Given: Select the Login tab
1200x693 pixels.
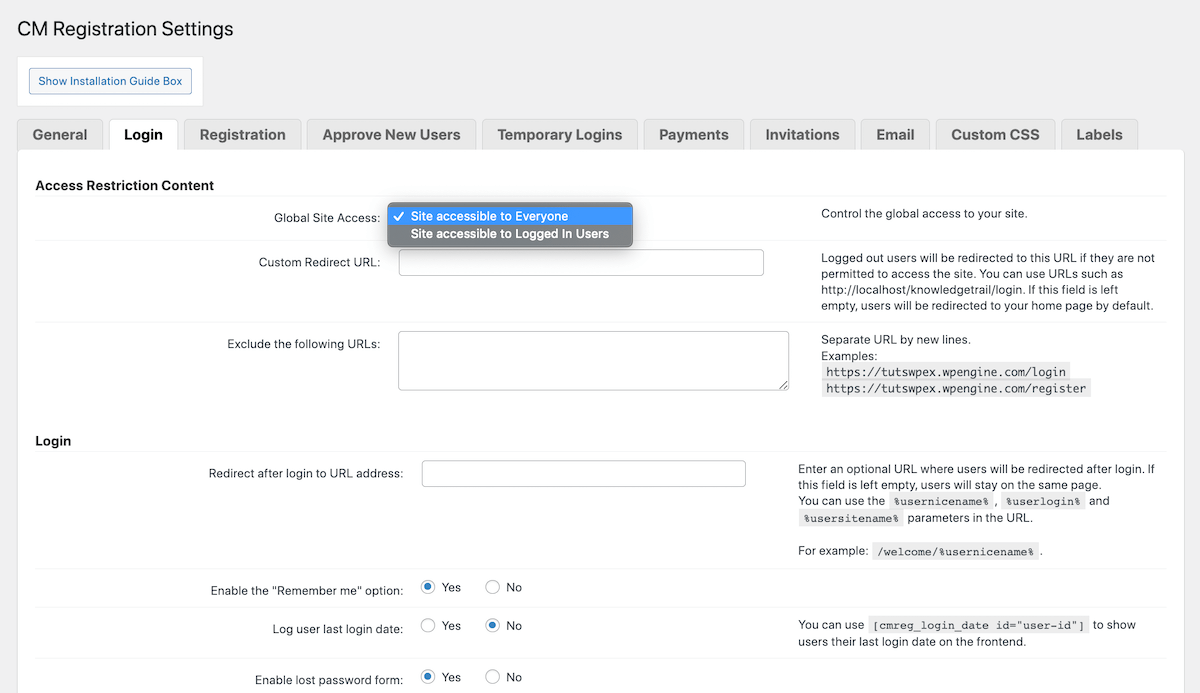Looking at the screenshot, I should pos(143,135).
